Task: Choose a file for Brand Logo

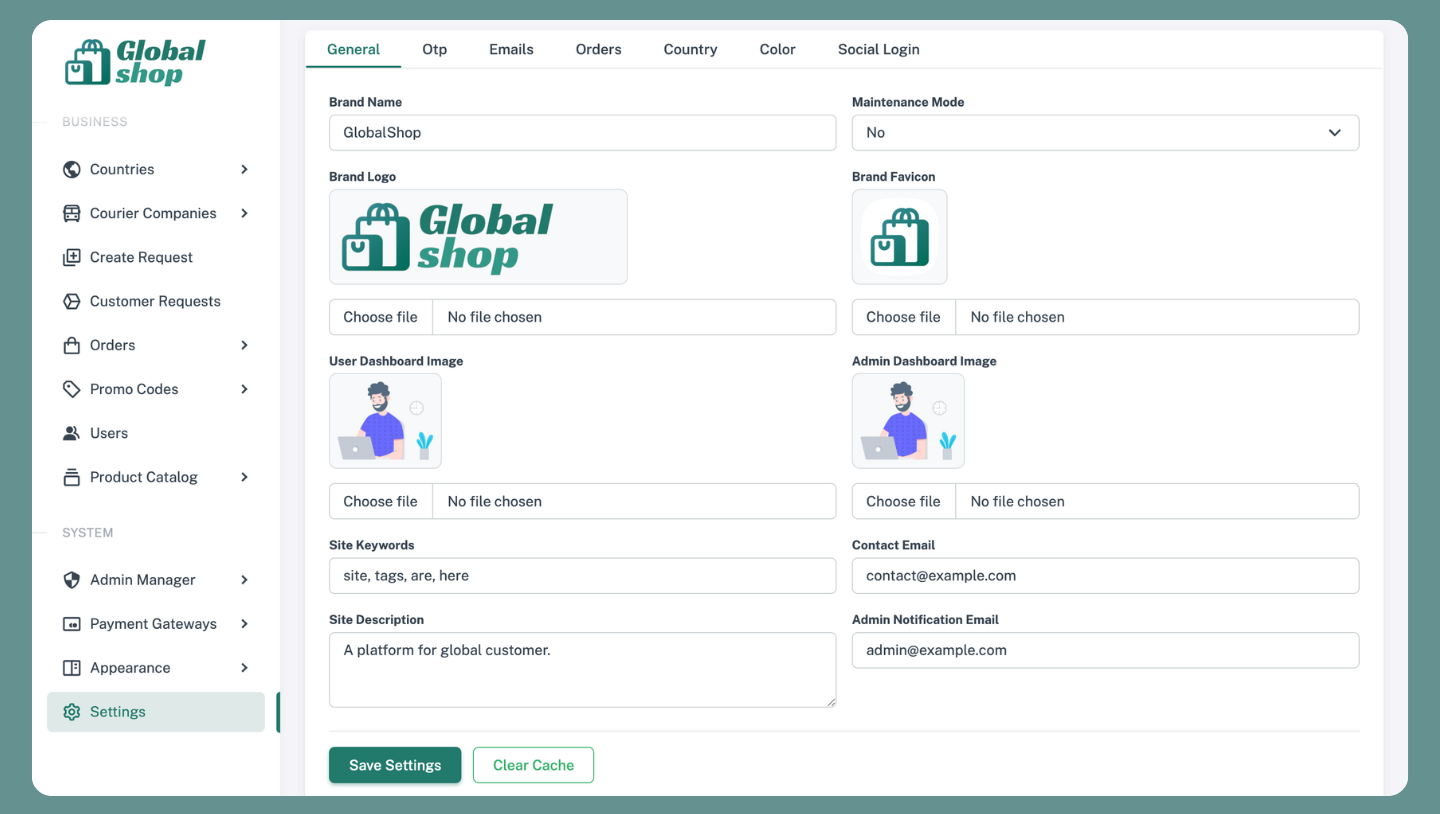Action: point(381,317)
